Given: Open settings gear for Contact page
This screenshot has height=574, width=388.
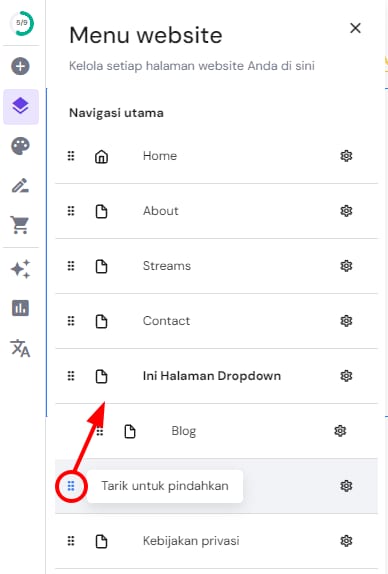Looking at the screenshot, I should pos(346,321).
